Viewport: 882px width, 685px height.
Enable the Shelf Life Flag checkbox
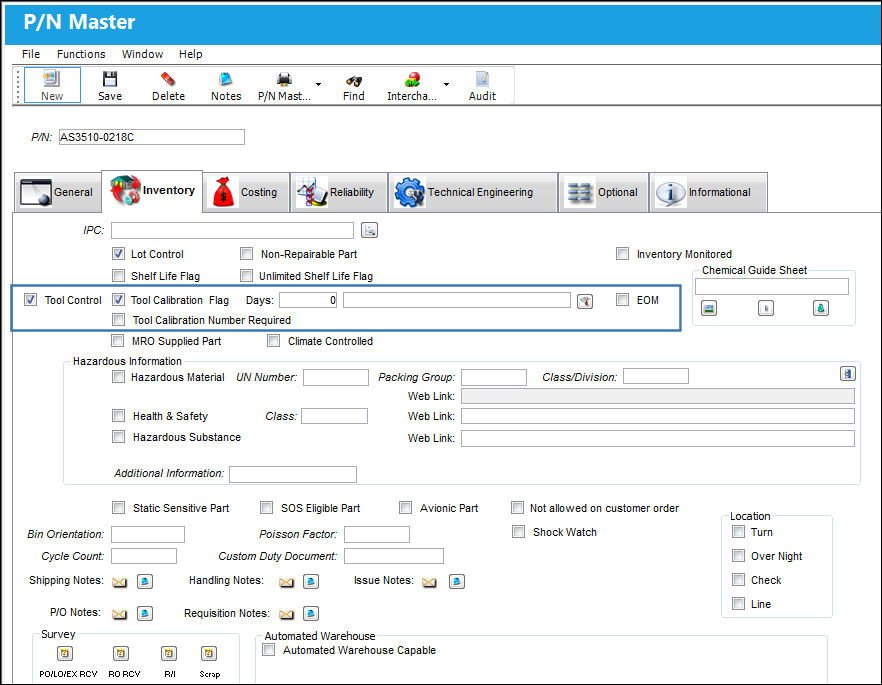(x=118, y=276)
